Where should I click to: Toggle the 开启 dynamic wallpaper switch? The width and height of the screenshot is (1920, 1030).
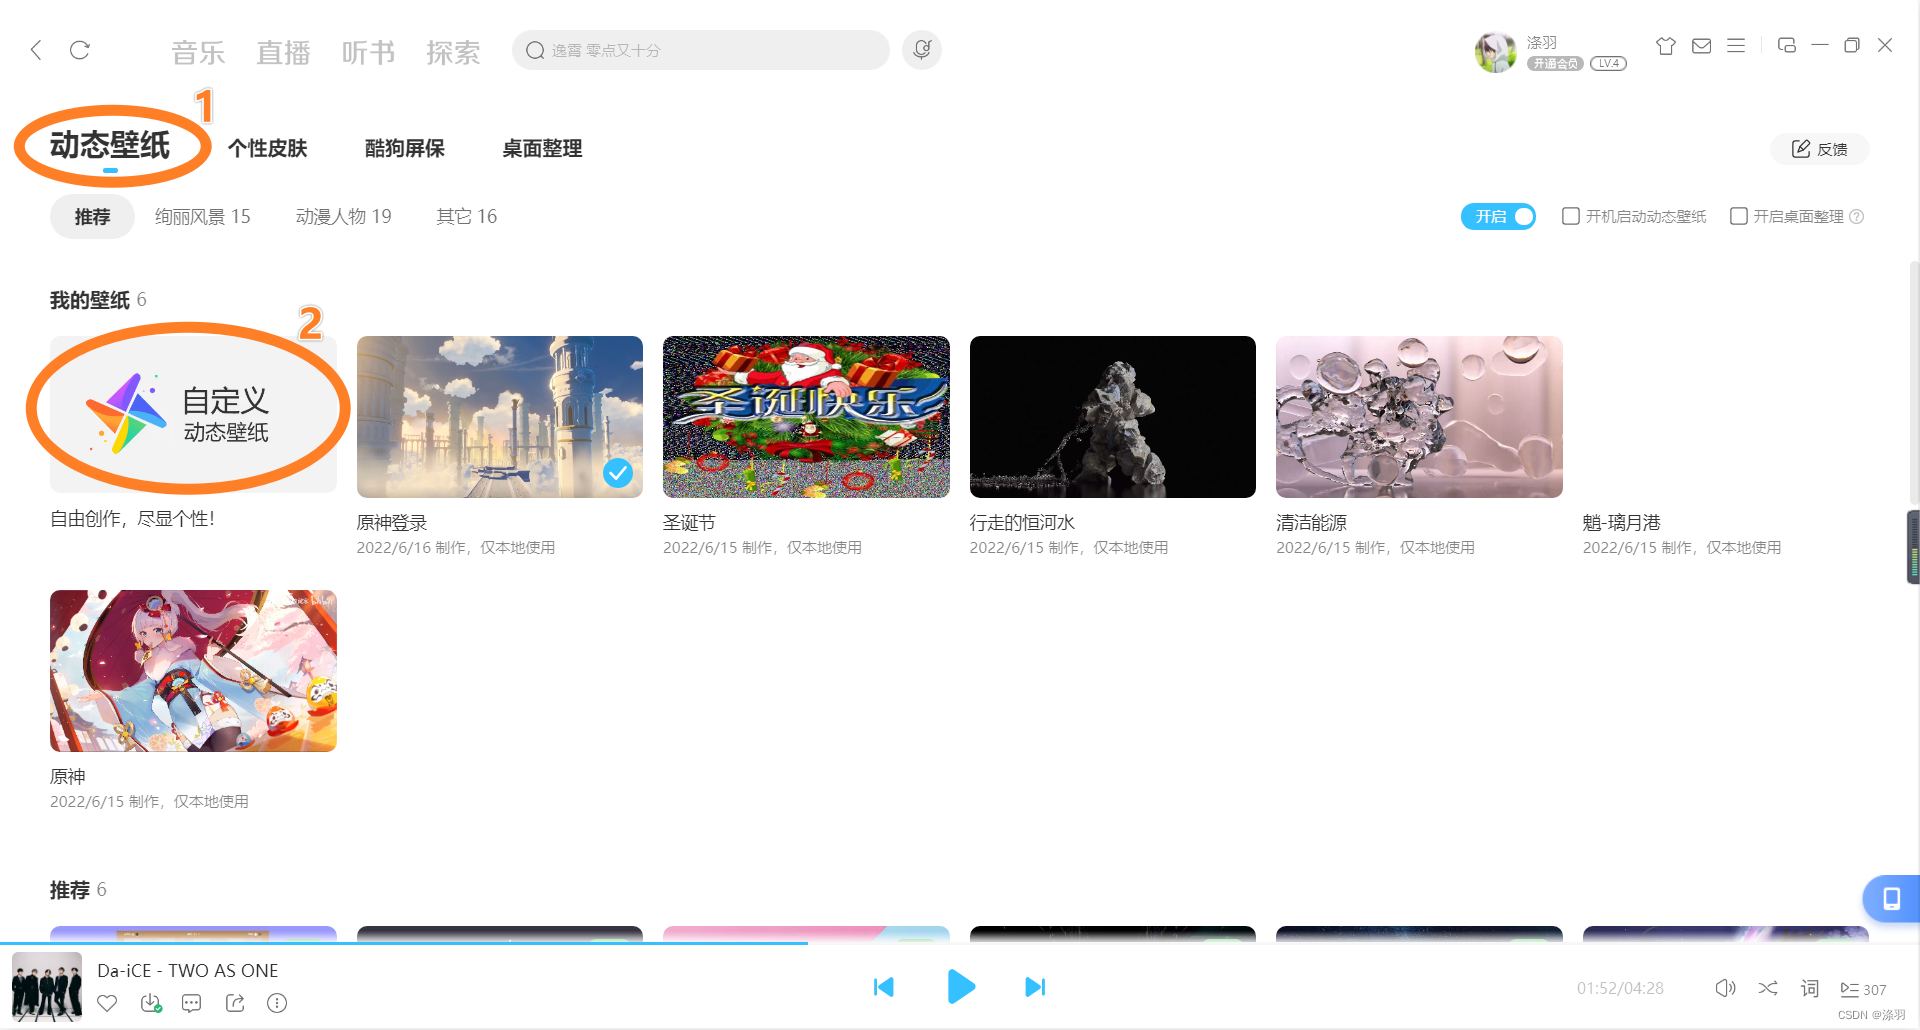pyautogui.click(x=1498, y=217)
